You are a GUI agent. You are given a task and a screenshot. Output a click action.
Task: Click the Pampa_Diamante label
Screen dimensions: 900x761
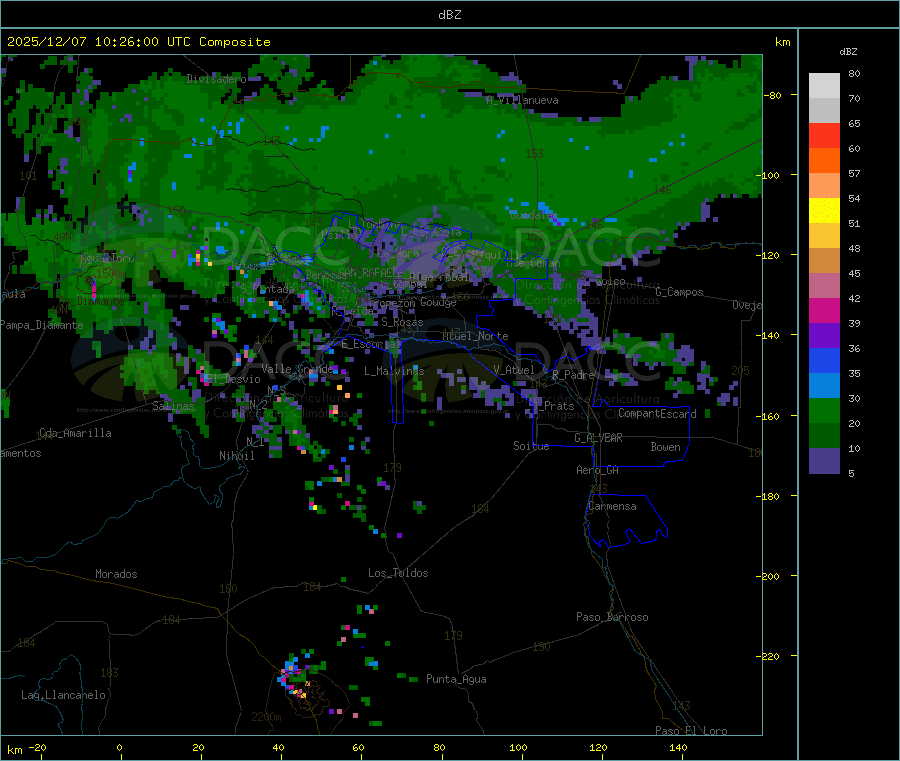[x=42, y=325]
